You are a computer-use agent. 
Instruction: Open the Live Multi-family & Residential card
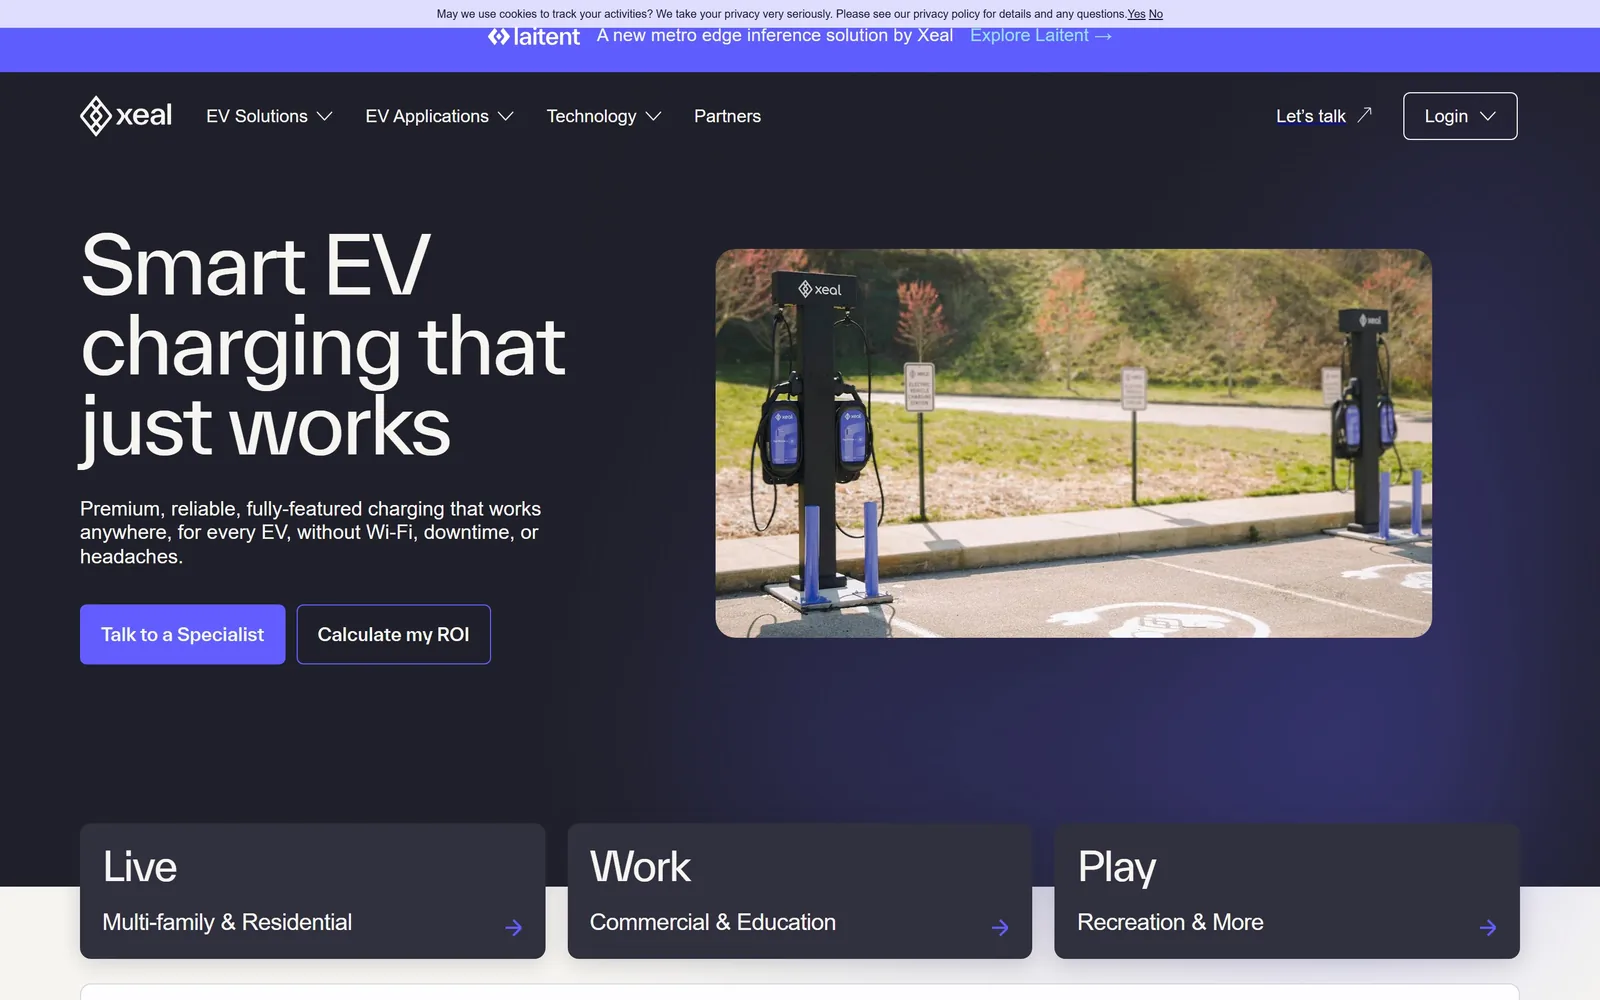coord(313,891)
